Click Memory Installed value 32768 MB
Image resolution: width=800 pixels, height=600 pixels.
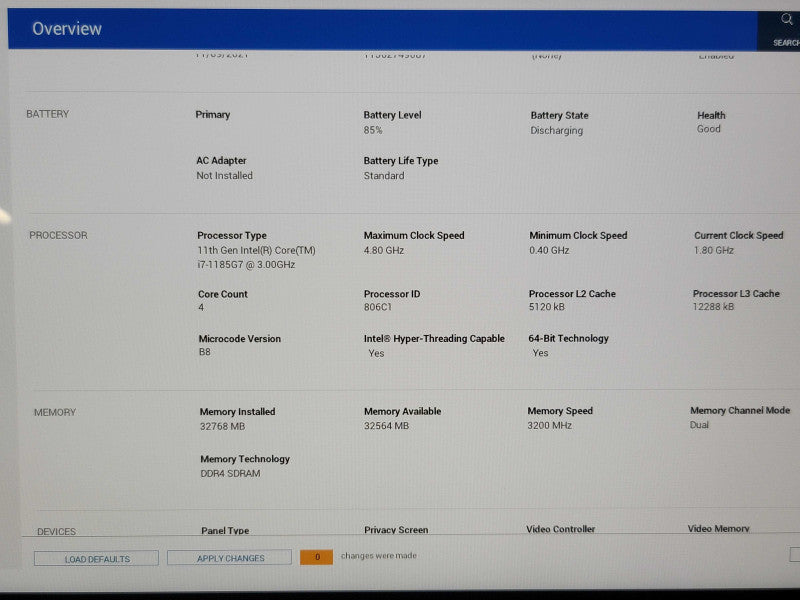tap(222, 427)
